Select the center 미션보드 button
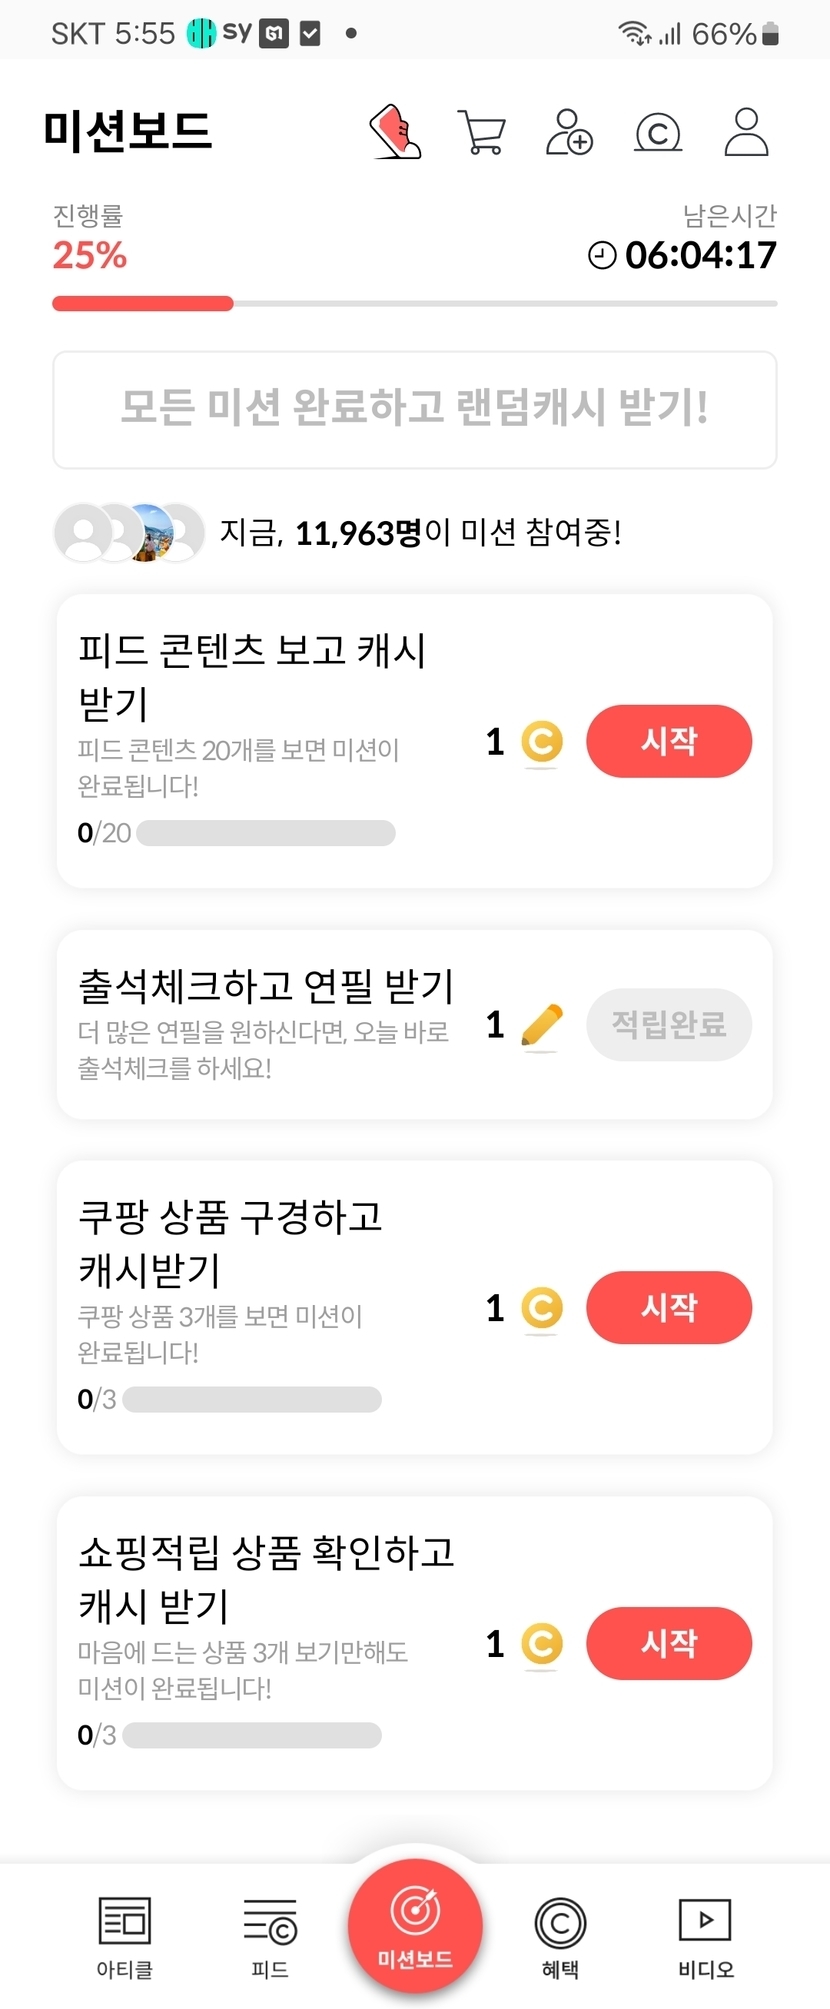This screenshot has height=2009, width=830. tap(415, 1925)
